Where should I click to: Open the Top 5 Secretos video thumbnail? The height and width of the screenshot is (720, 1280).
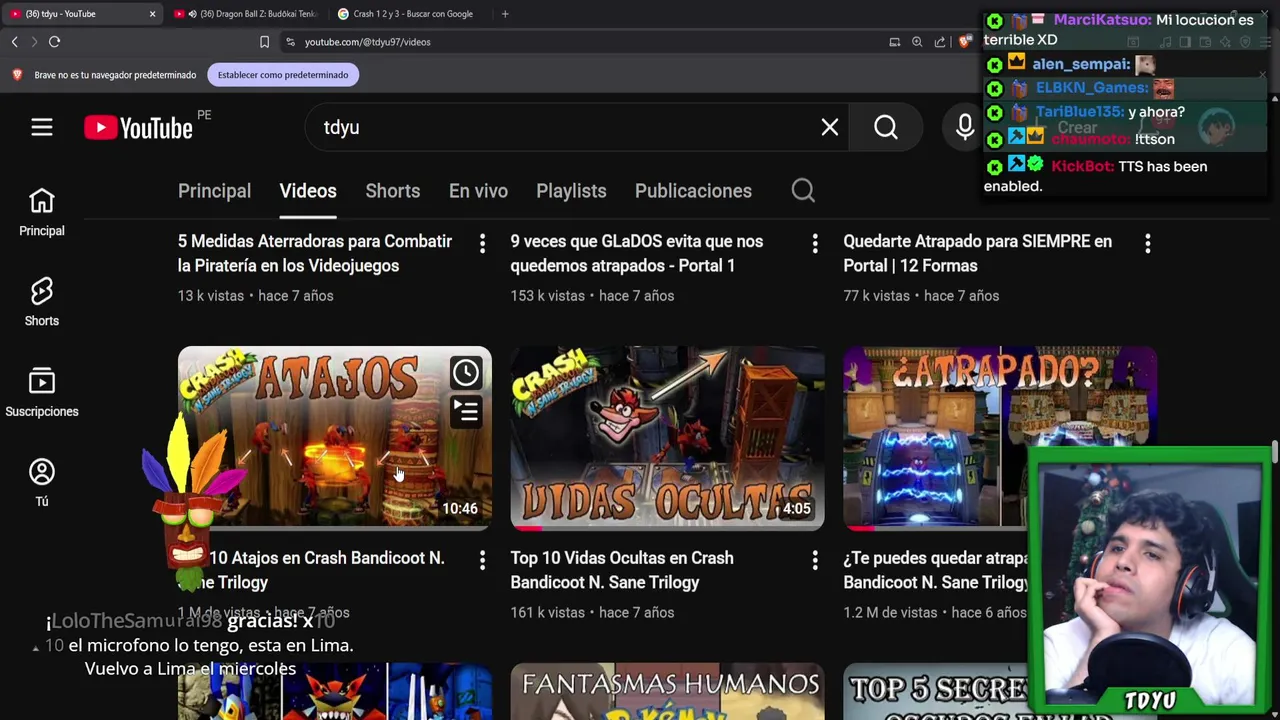pos(935,692)
